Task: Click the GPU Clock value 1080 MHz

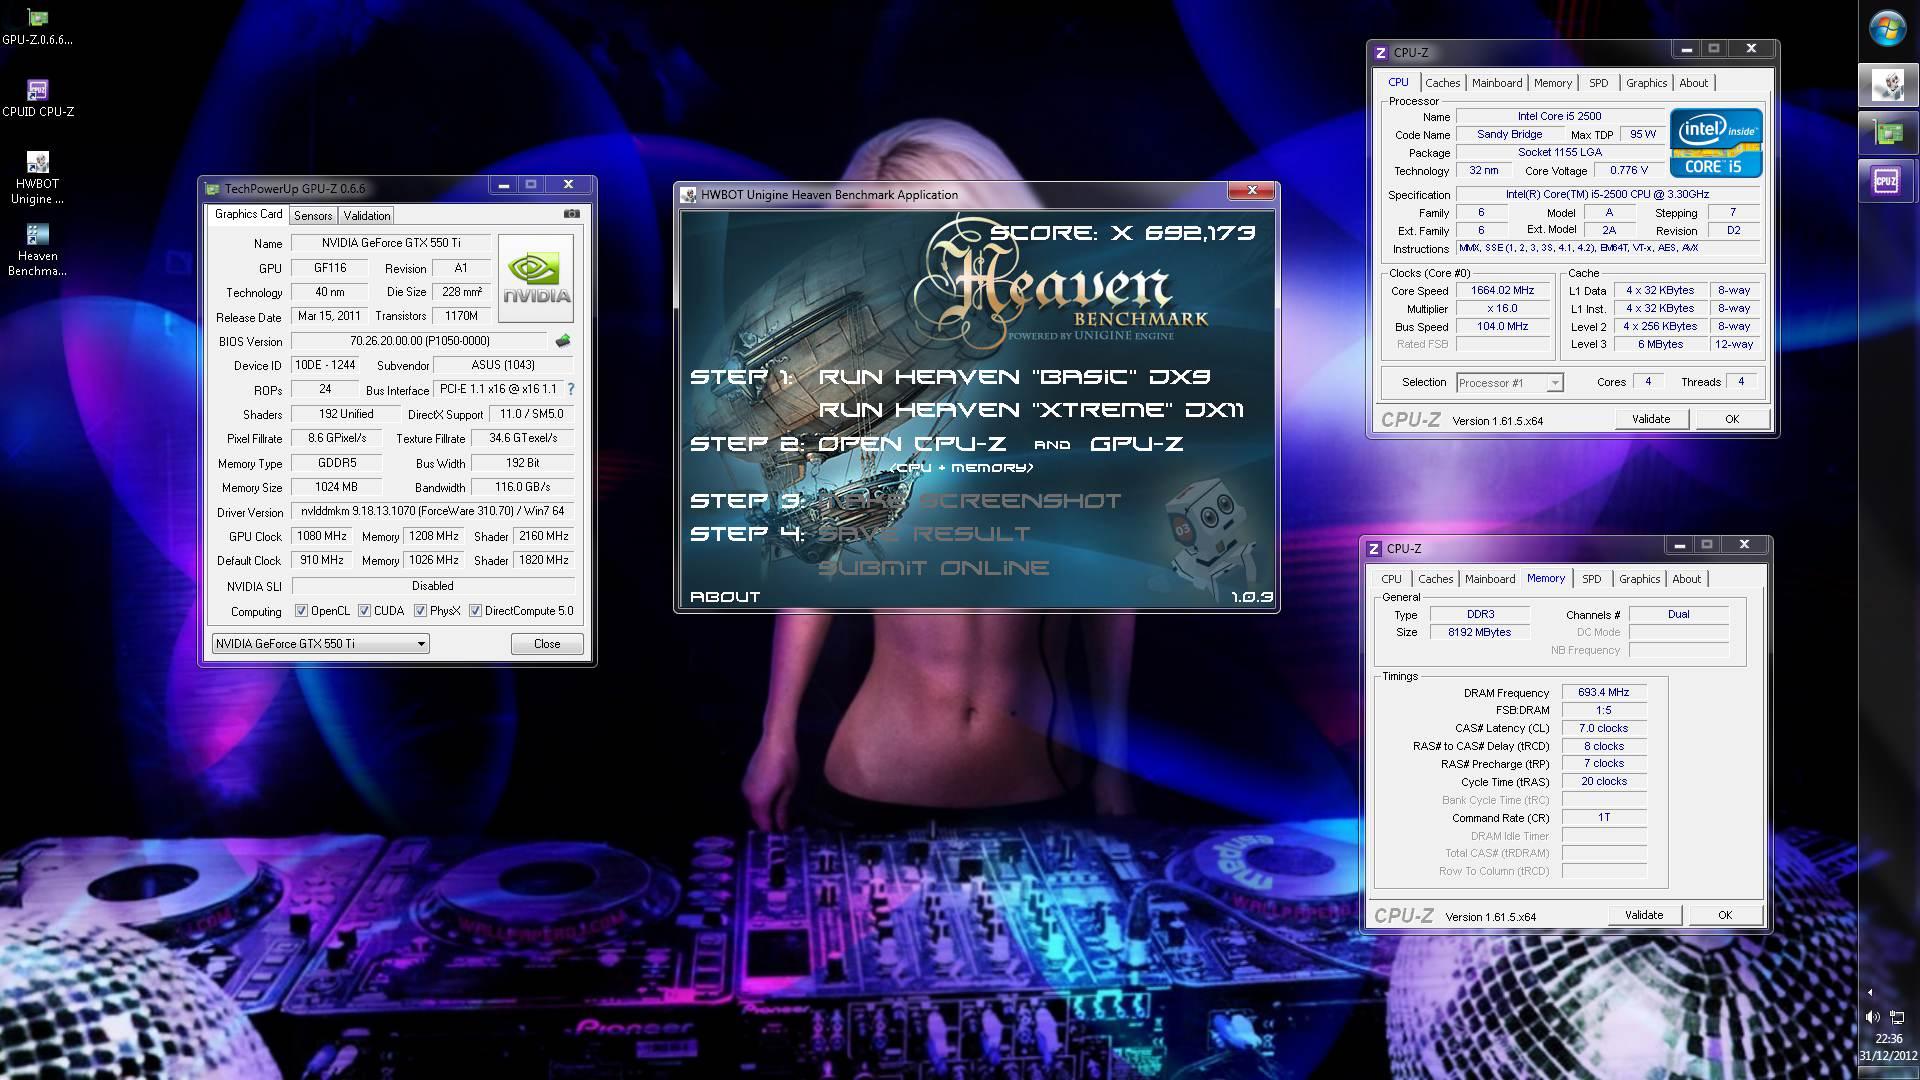Action: [x=322, y=536]
